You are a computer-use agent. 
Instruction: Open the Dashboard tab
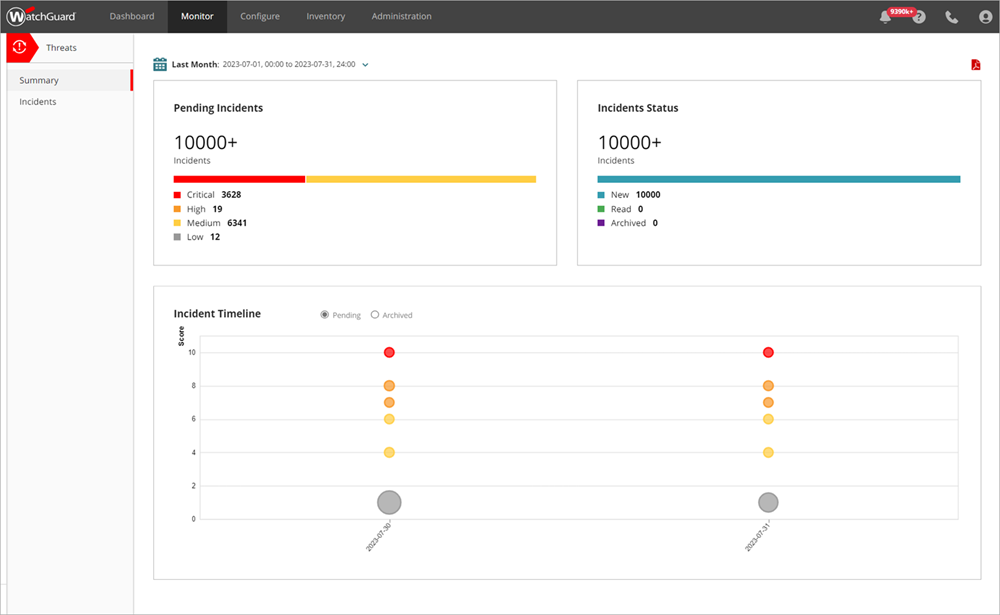[132, 16]
